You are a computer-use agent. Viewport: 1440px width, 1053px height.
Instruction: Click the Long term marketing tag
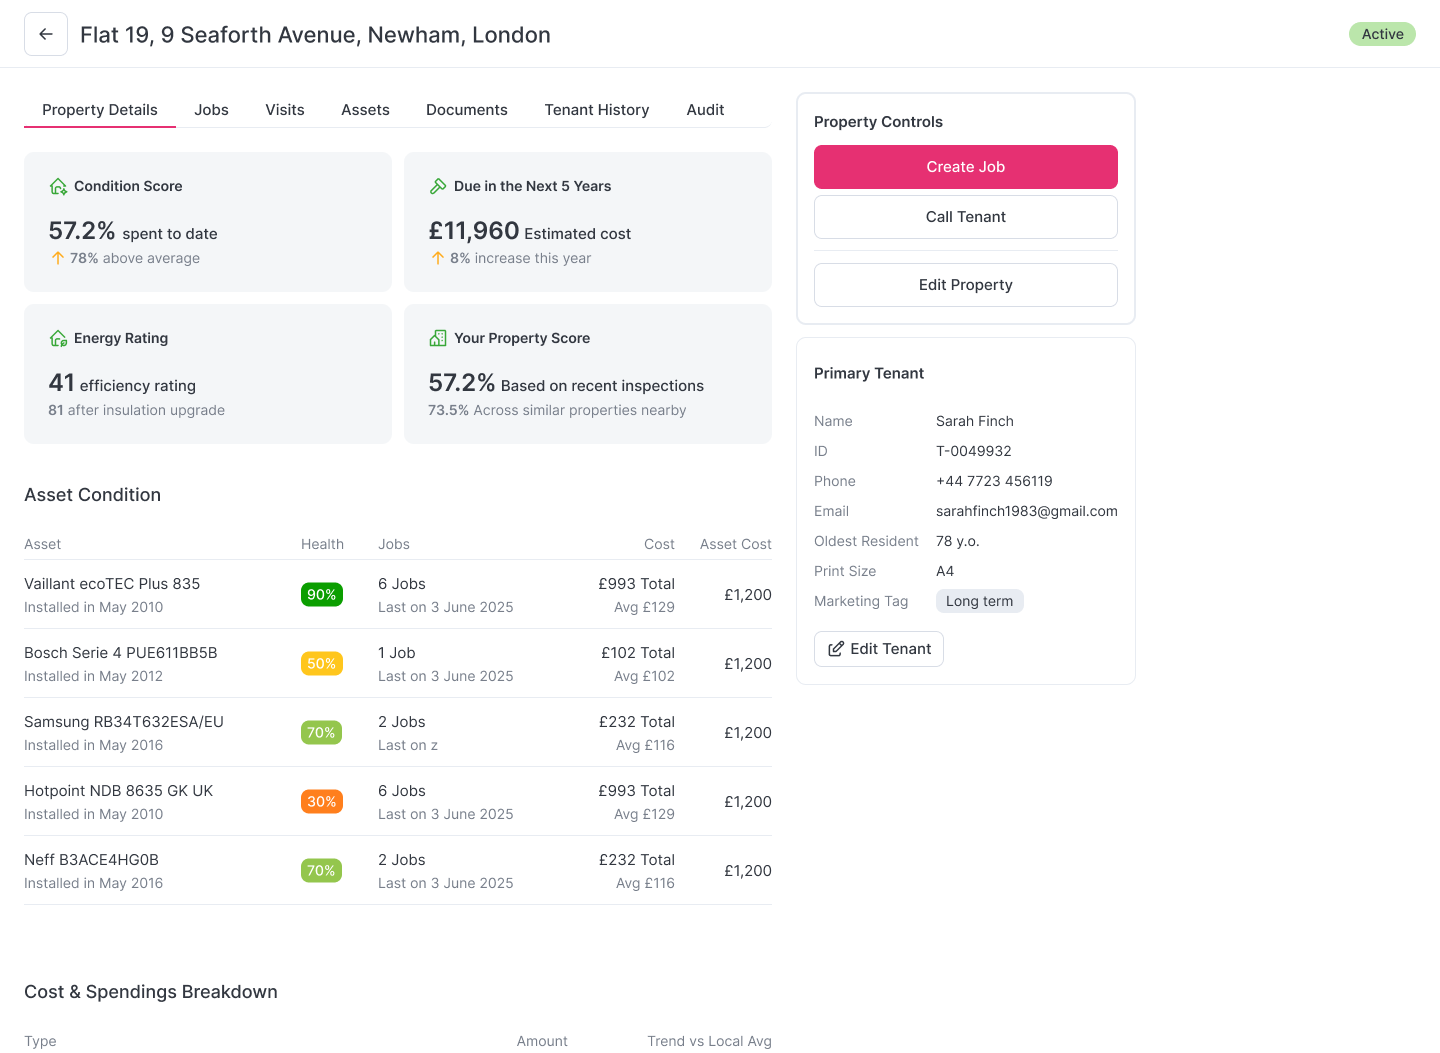coord(980,601)
